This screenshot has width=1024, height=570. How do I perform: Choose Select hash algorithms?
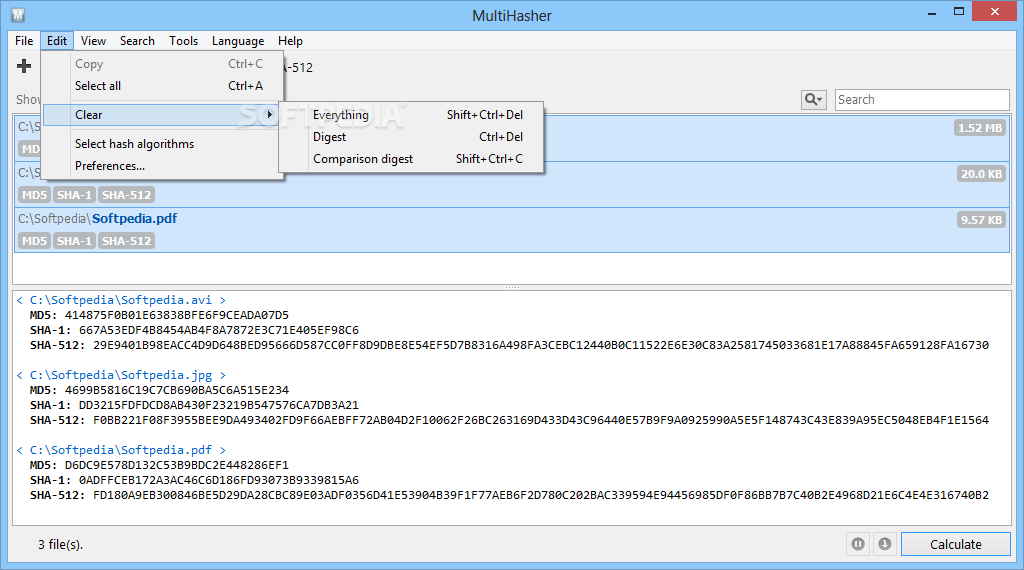163,144
